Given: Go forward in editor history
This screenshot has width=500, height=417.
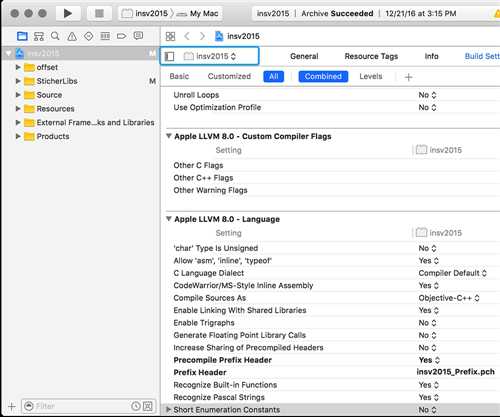Looking at the screenshot, I should point(202,36).
